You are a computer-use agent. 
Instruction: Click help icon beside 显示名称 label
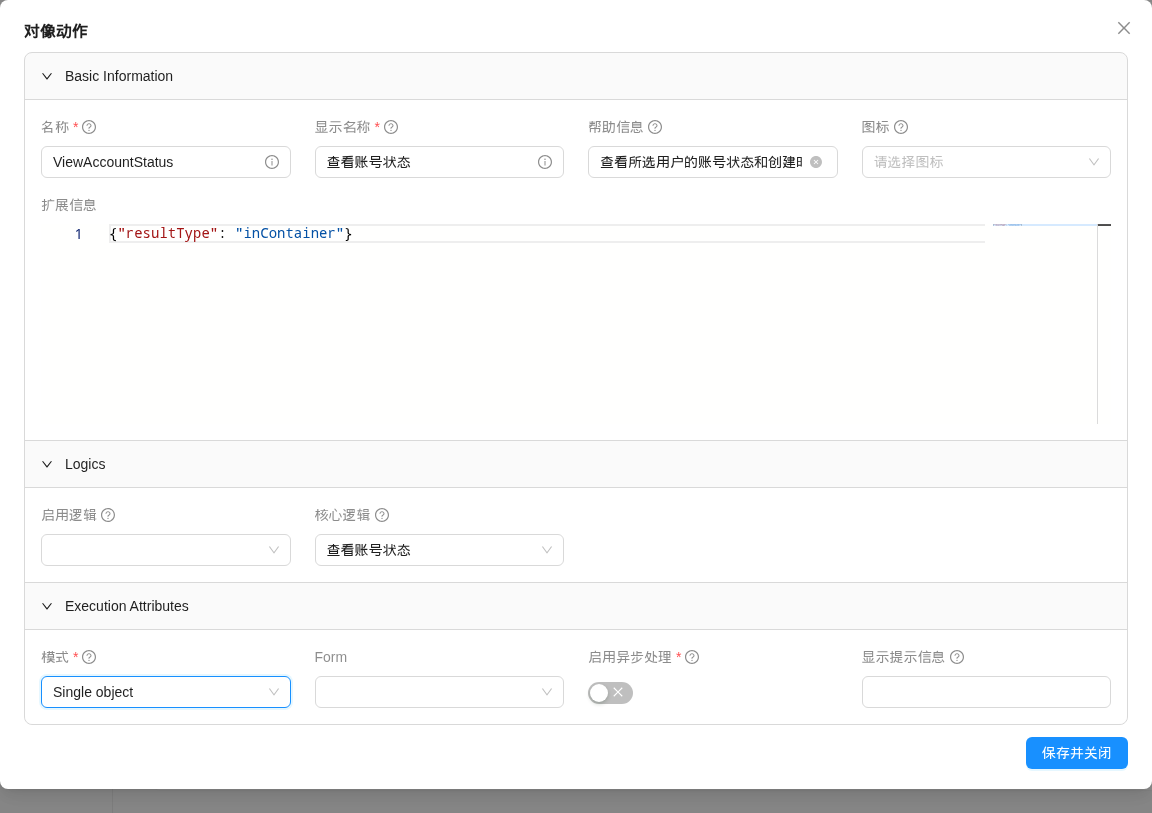pos(391,127)
